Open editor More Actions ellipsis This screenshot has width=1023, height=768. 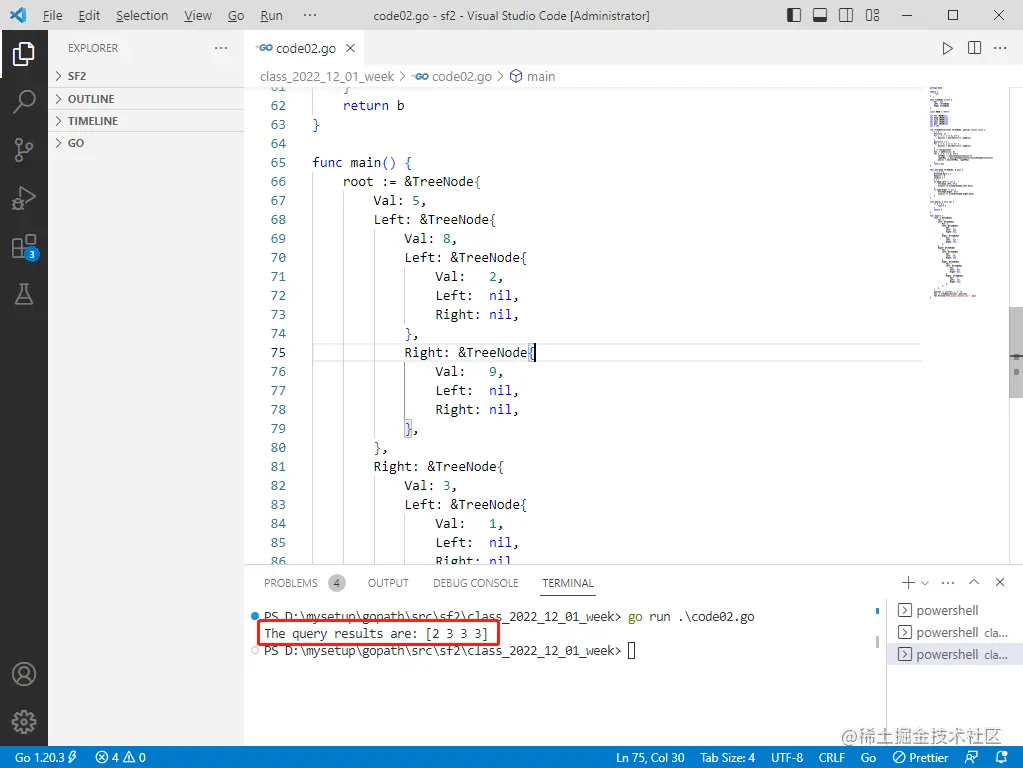1000,48
